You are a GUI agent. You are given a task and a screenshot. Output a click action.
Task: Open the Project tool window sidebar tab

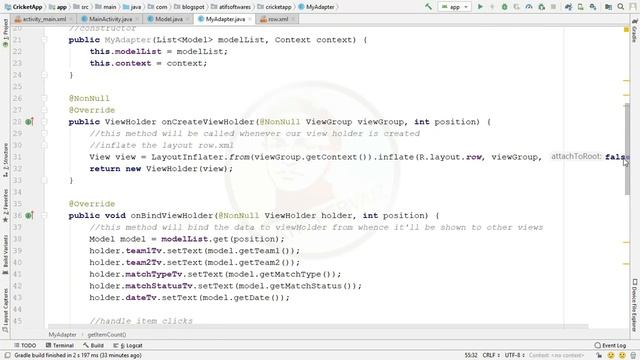[x=5, y=33]
